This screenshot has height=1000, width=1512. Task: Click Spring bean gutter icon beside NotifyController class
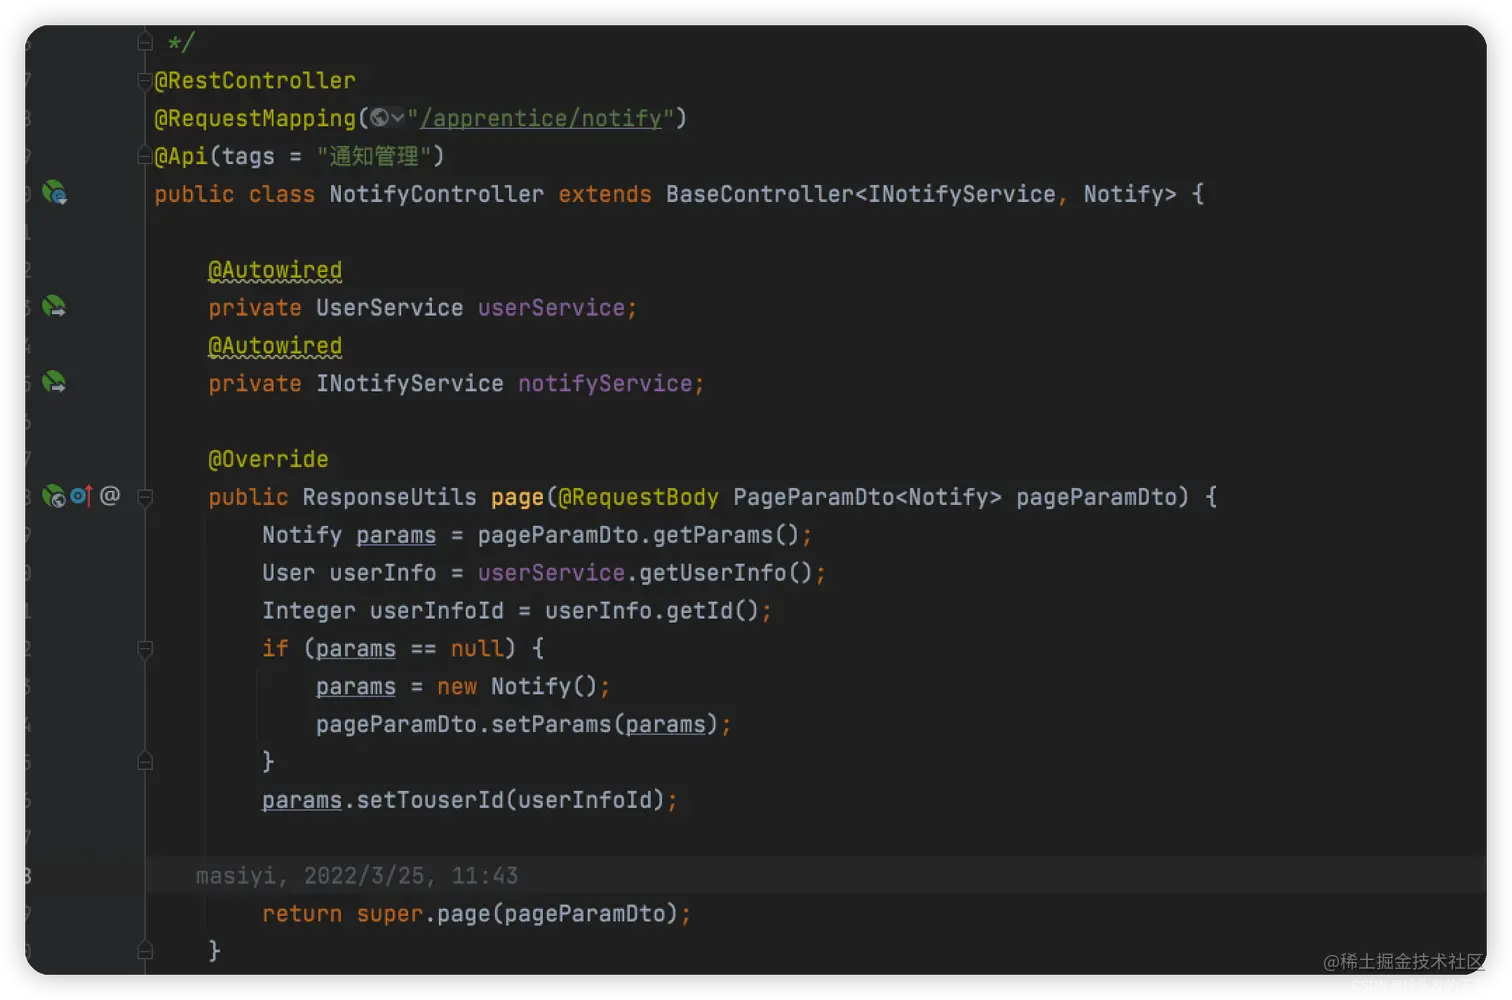click(54, 193)
